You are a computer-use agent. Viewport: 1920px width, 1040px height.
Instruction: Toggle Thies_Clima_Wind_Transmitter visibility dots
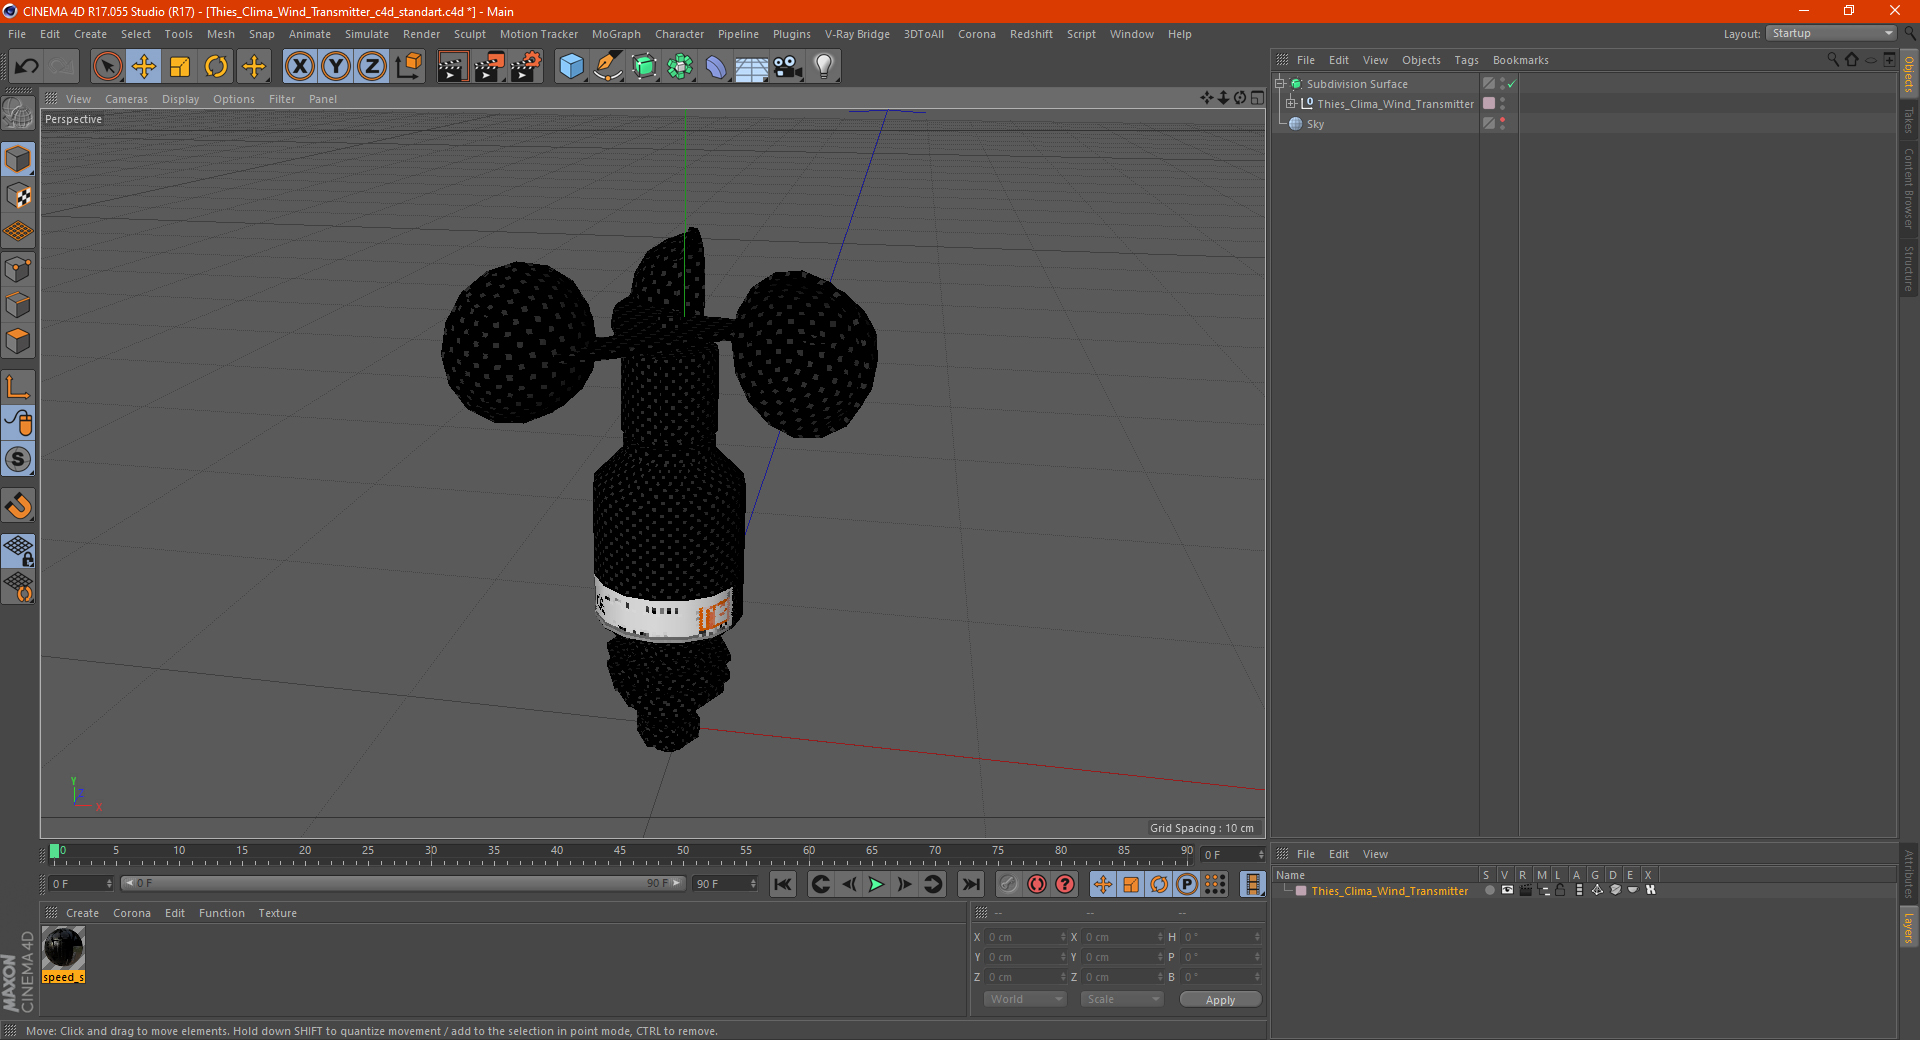1502,103
